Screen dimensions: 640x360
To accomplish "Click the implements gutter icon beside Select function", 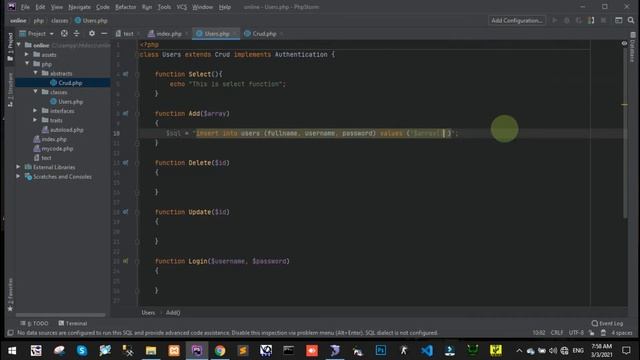I will click(125, 74).
